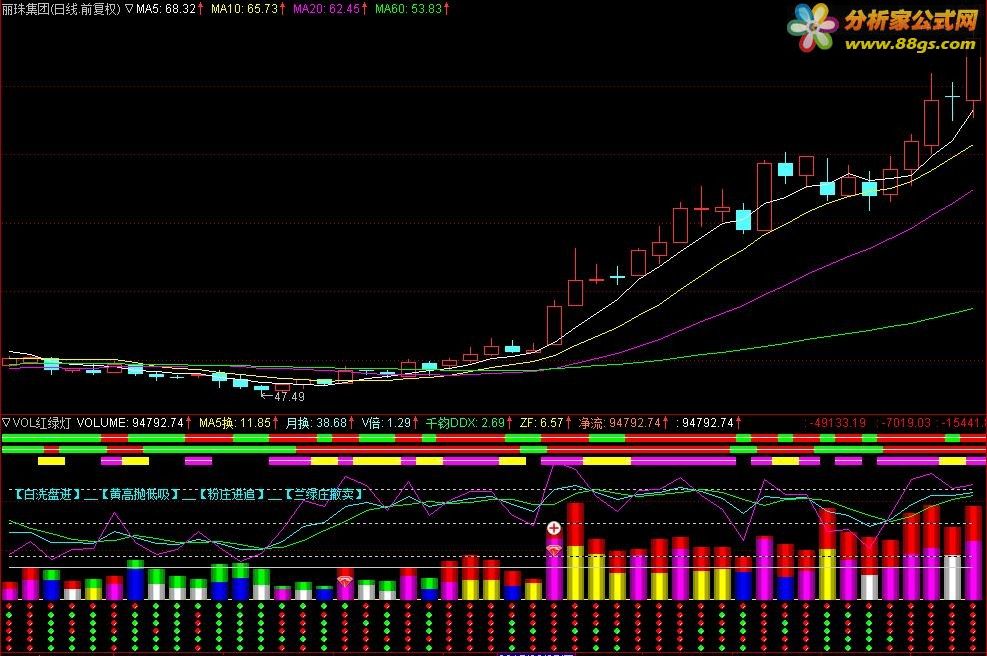Viewport: 987px width, 656px height.
Task: Select the VOL红绿灯 indicator name
Action: click(x=42, y=423)
